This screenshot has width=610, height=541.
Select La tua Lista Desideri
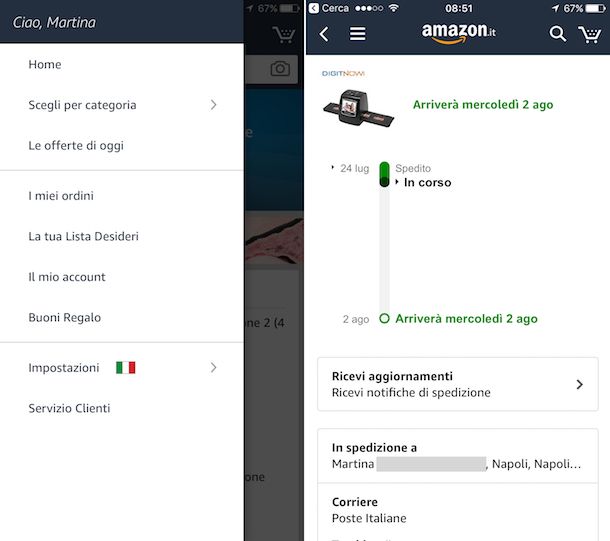click(83, 236)
